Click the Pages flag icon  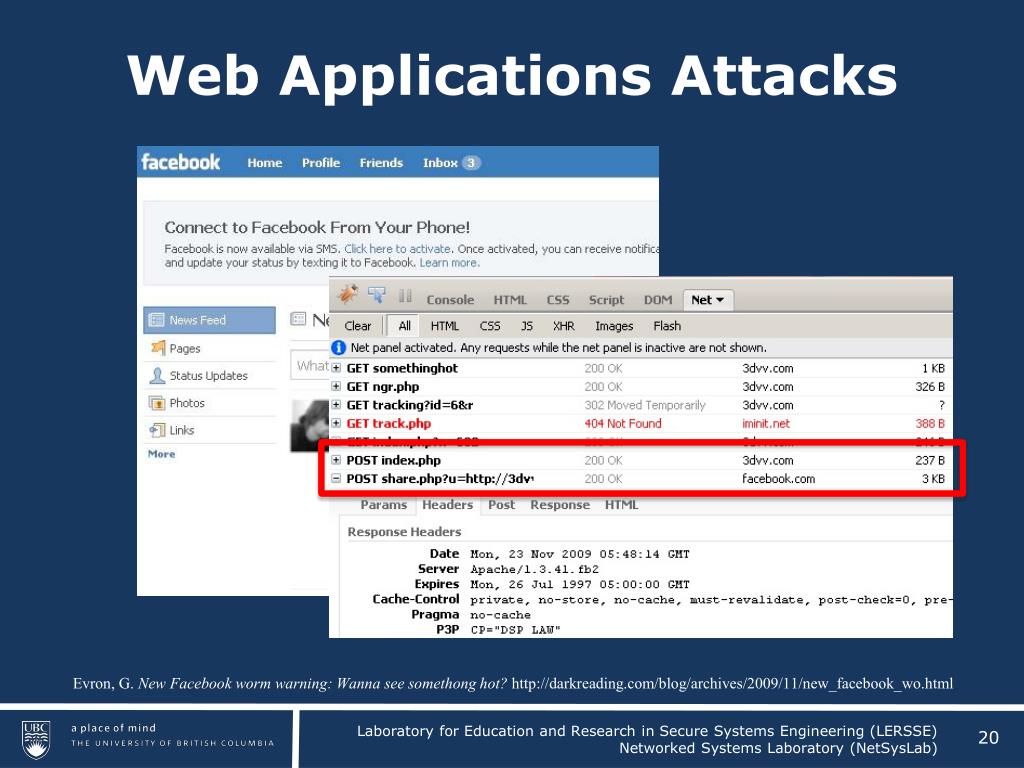click(157, 347)
